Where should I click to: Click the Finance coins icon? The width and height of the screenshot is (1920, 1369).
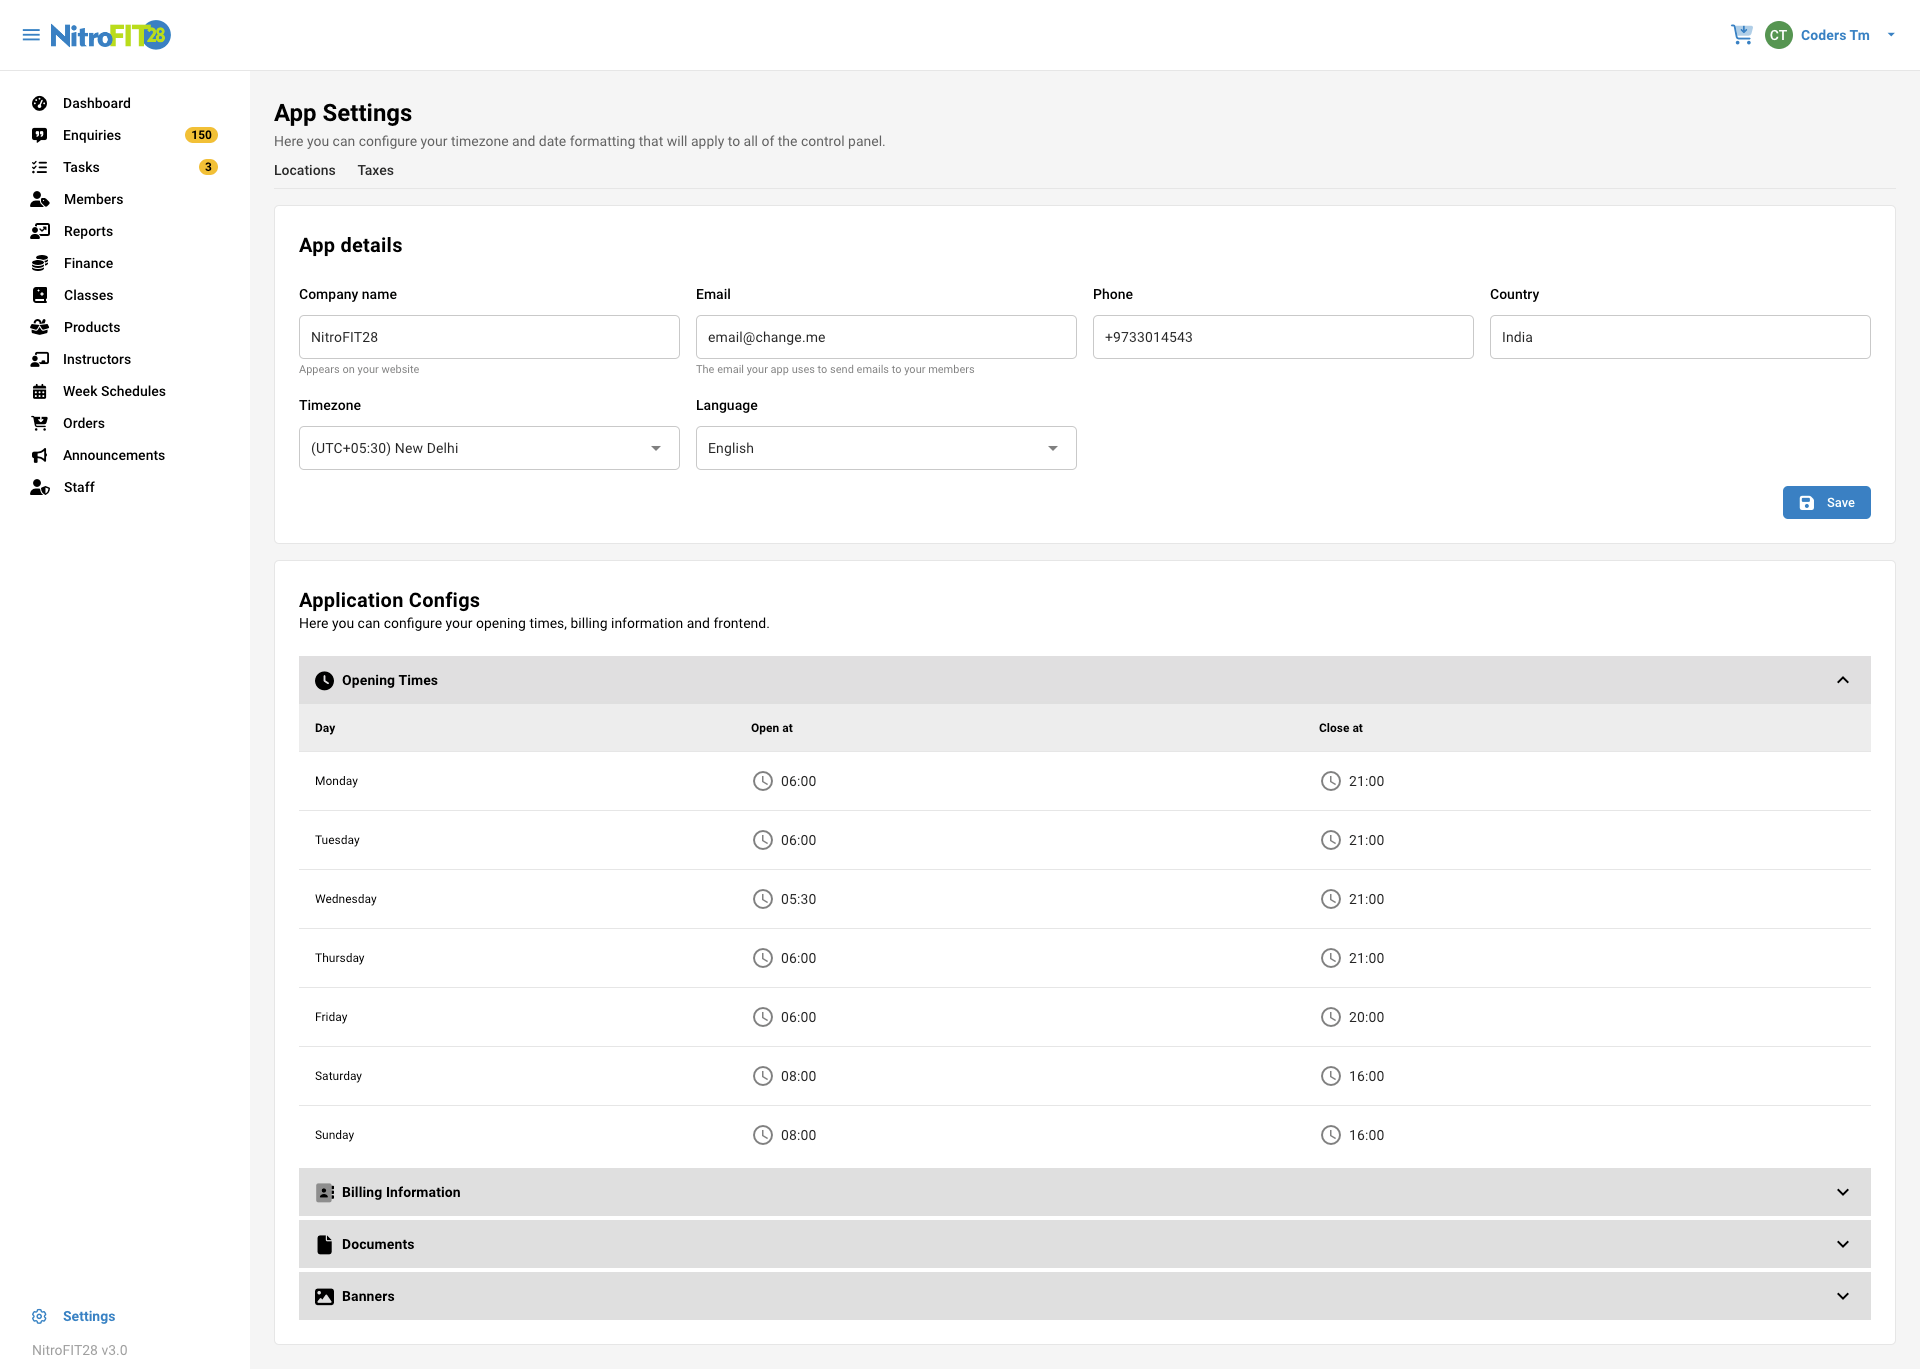[40, 263]
